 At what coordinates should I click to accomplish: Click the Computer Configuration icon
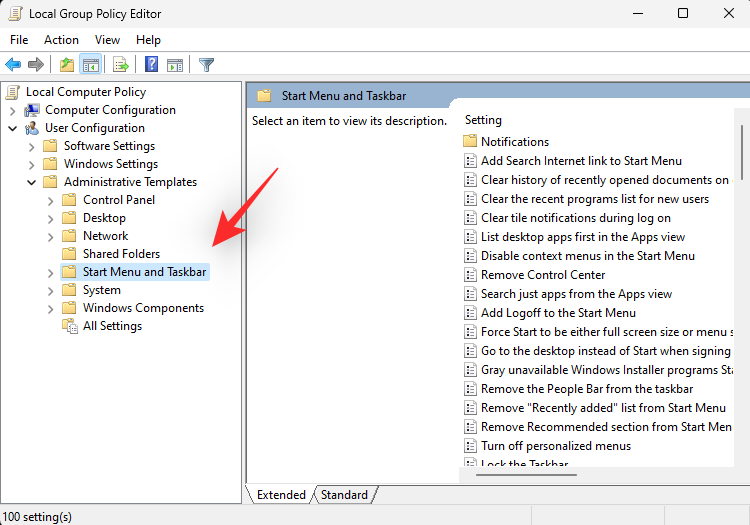pos(32,110)
